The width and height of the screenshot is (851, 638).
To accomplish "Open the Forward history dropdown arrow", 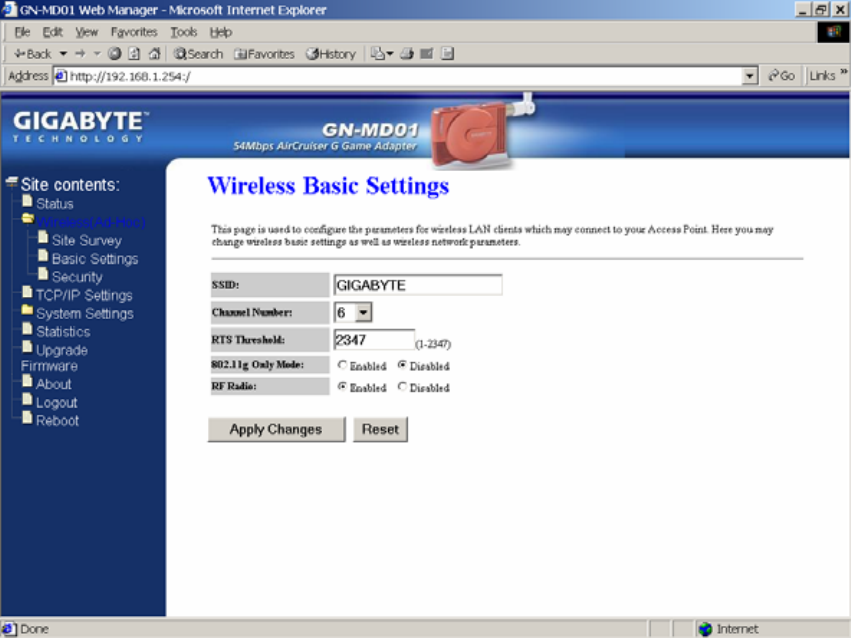I will point(97,54).
